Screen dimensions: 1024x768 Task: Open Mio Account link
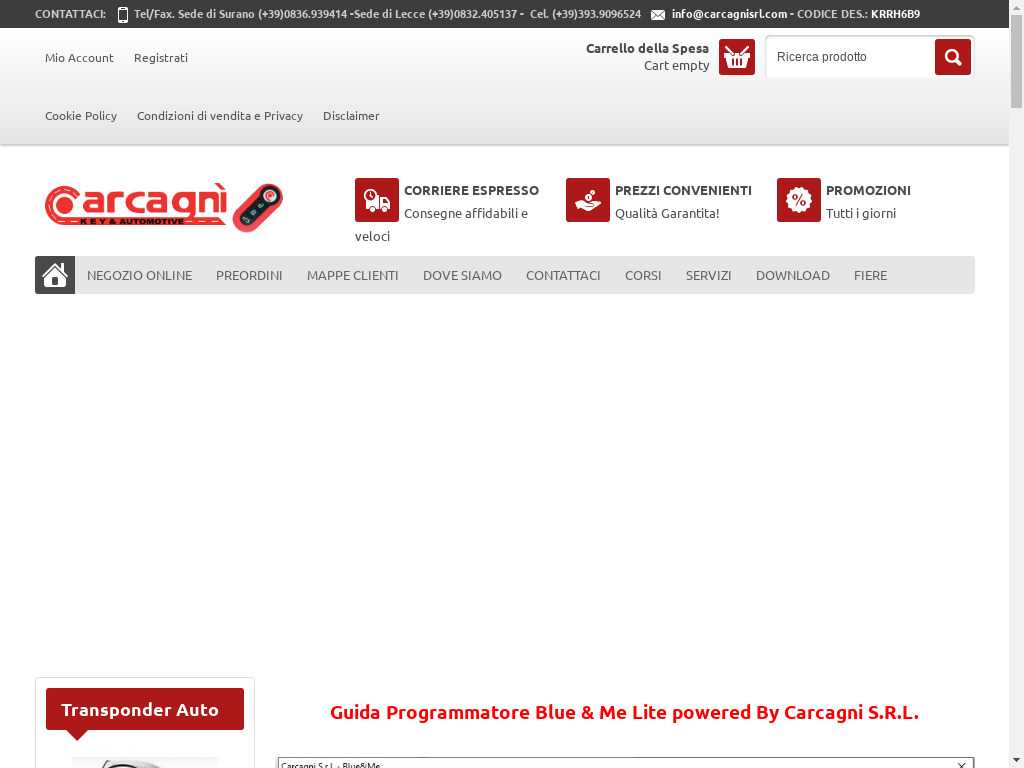[79, 57]
